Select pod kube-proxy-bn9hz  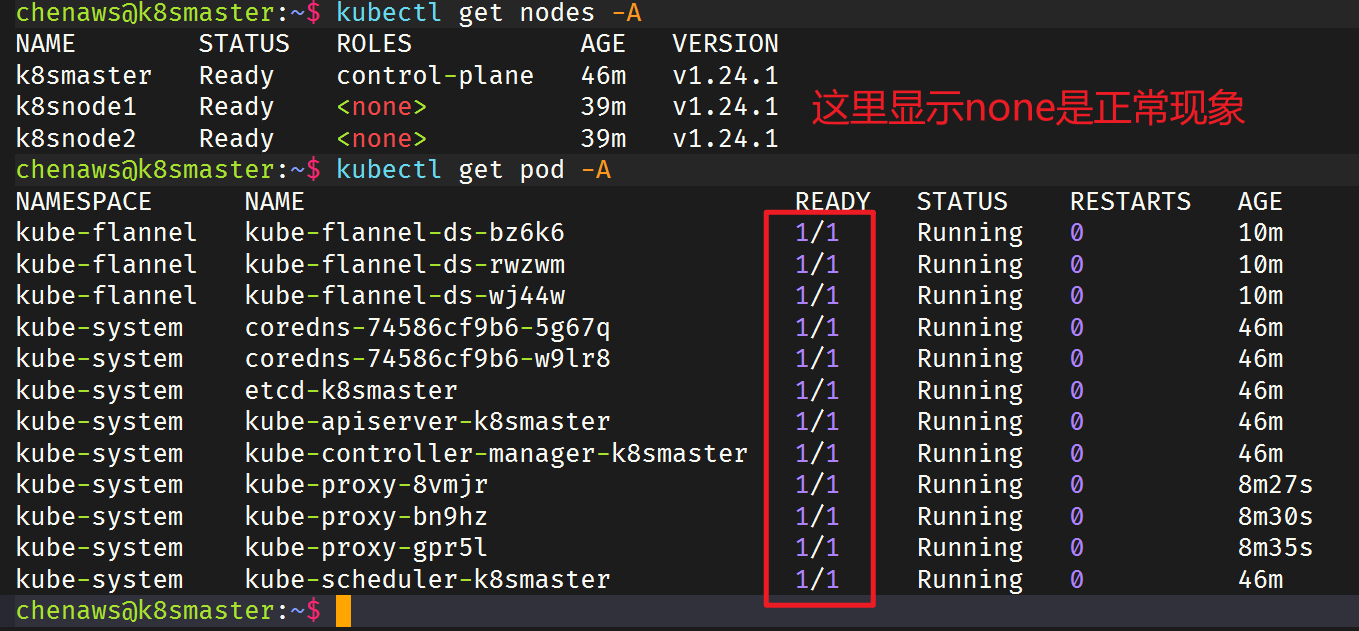point(366,517)
